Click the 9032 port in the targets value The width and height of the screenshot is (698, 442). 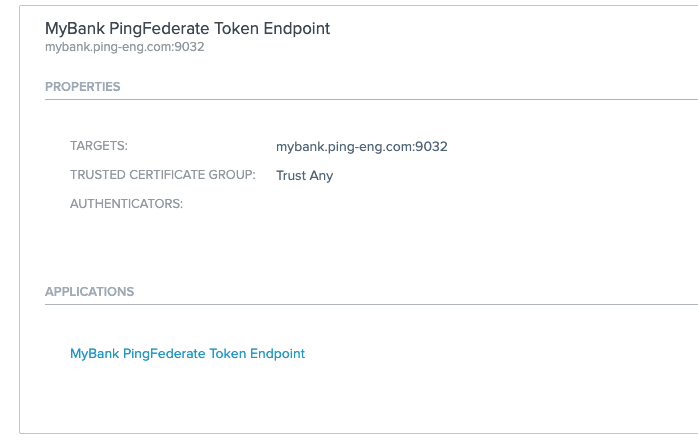click(x=432, y=146)
